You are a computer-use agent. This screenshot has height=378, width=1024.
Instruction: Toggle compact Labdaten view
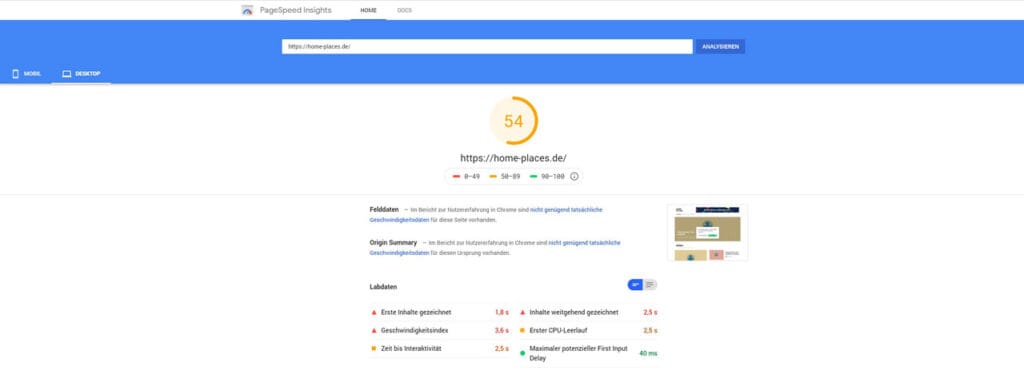(x=635, y=285)
